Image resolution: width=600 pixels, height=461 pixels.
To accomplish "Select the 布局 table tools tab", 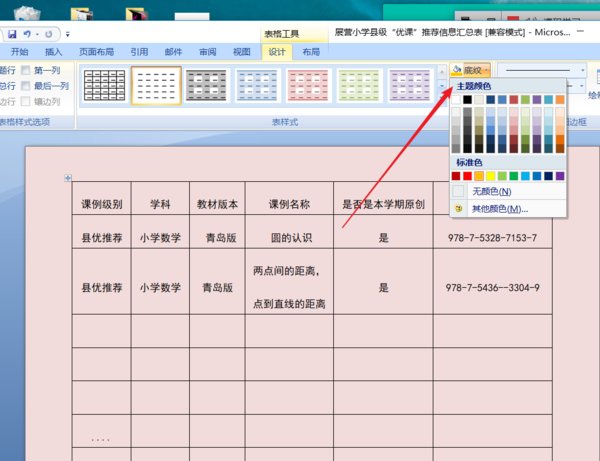I will 311,52.
